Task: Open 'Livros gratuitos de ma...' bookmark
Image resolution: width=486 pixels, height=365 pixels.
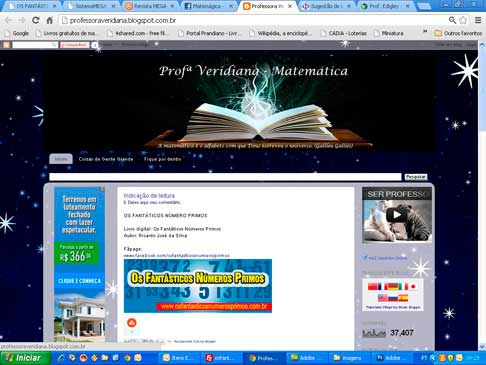Action: (66, 33)
